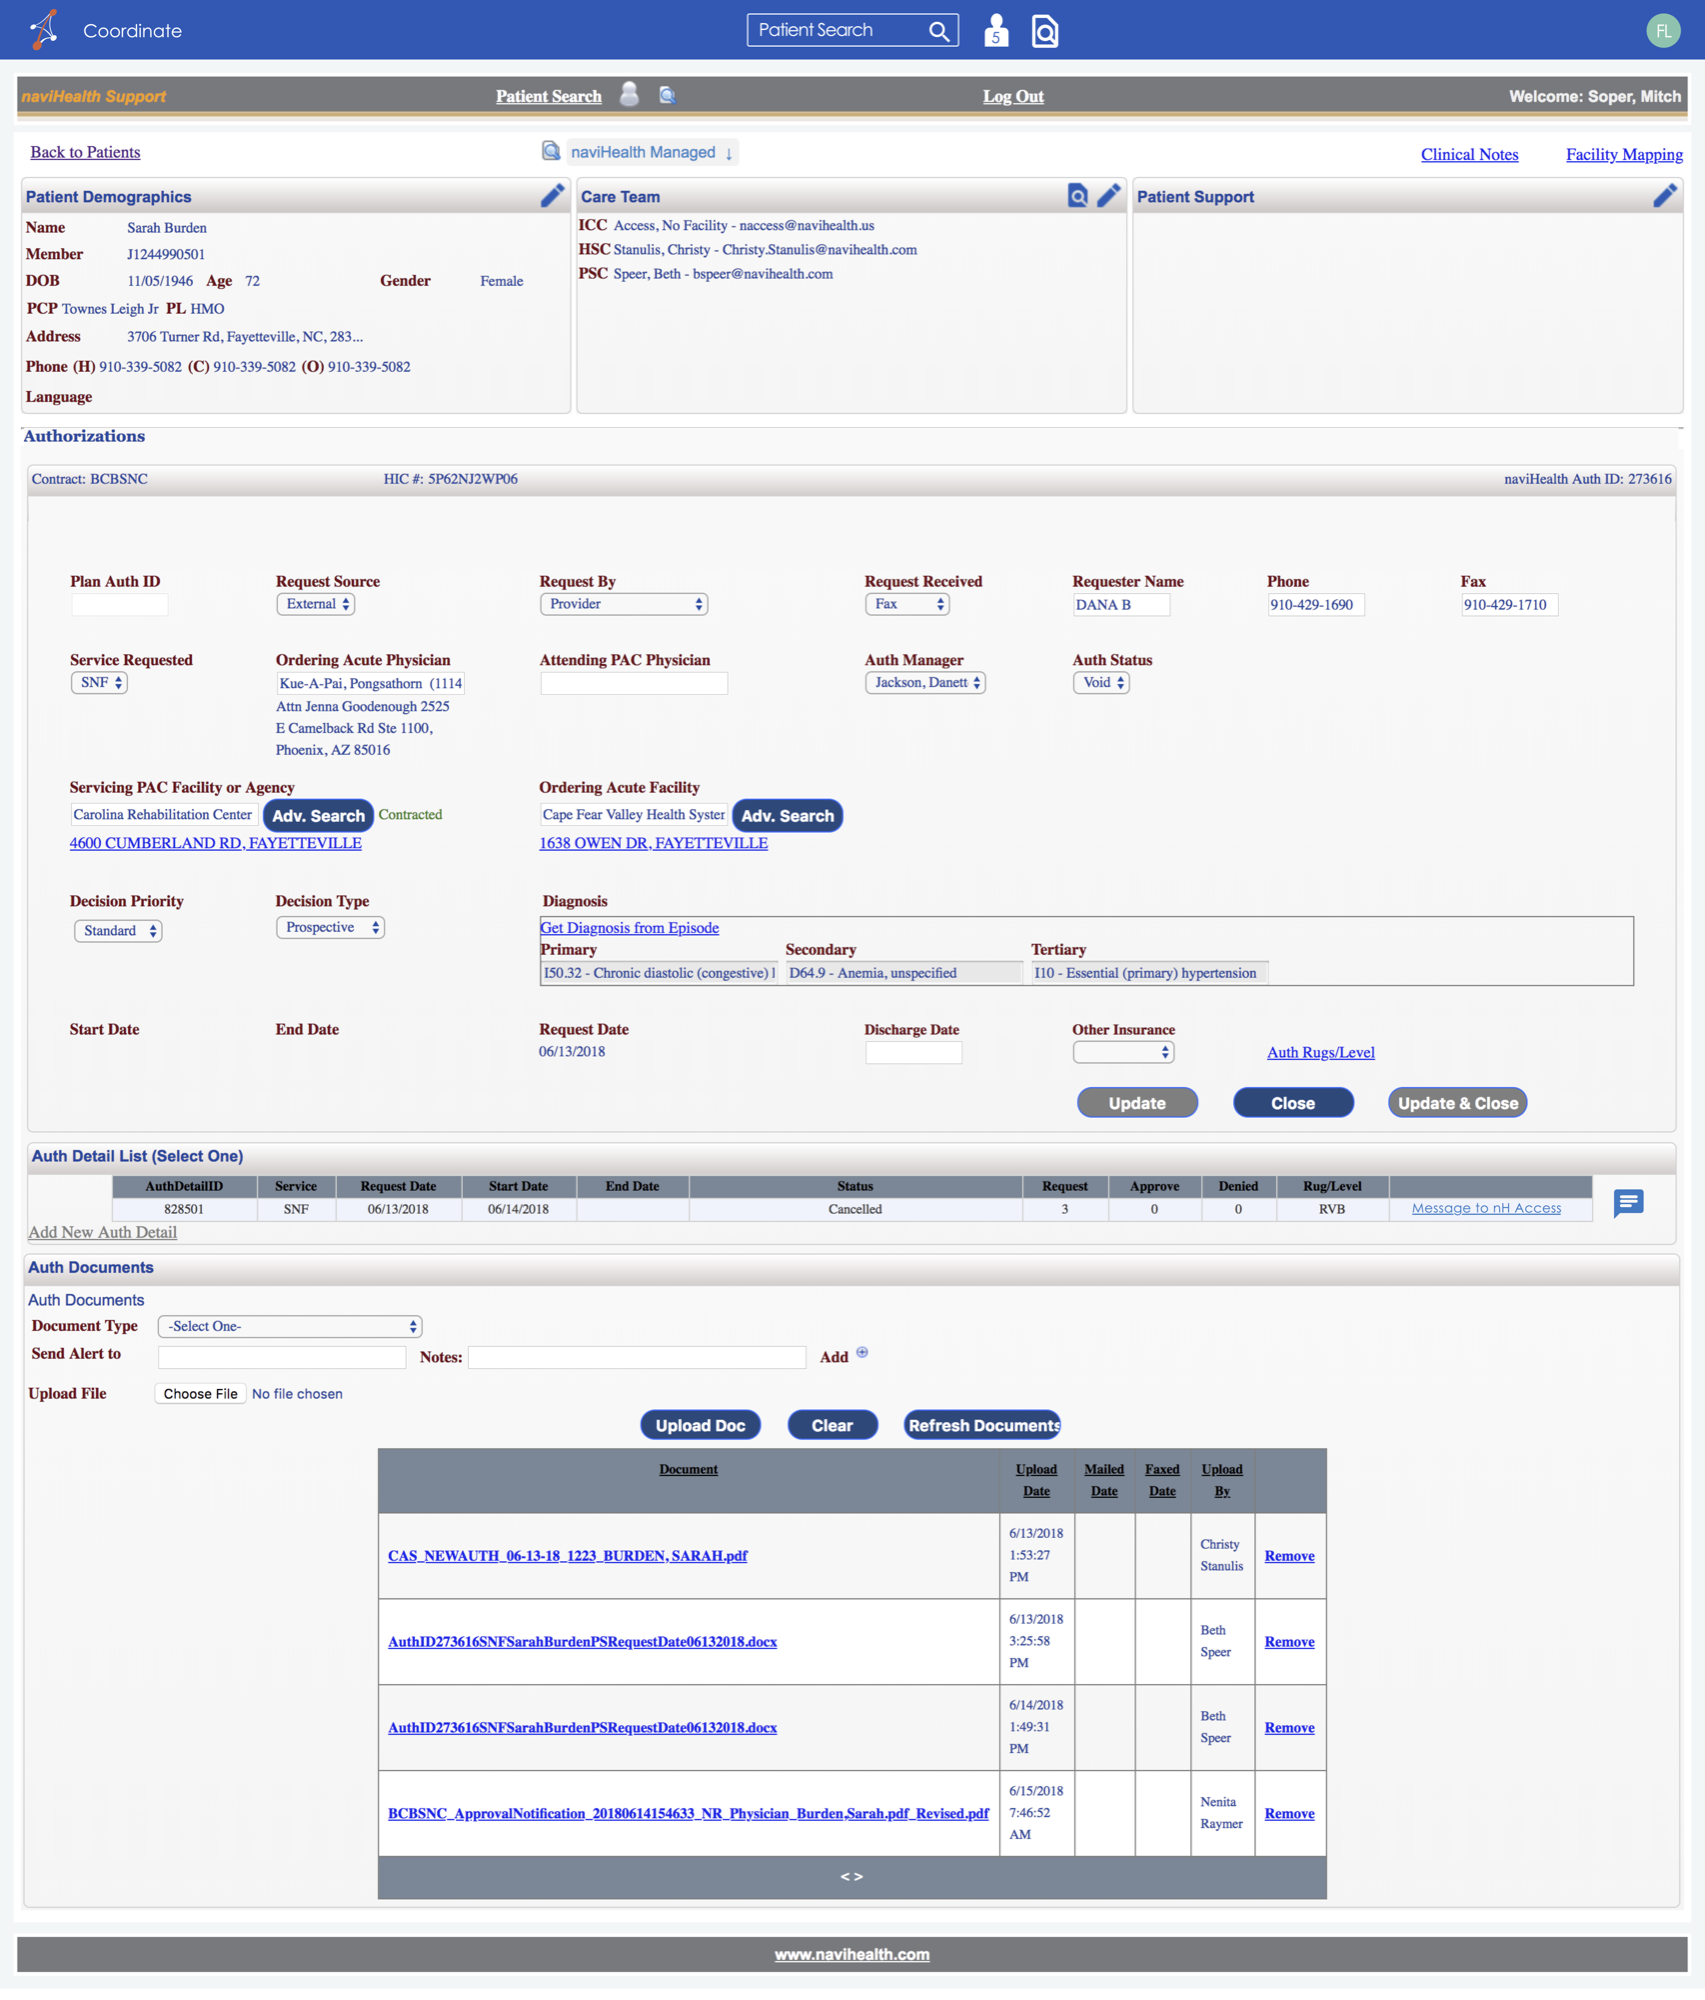This screenshot has height=2000, width=1705.
Task: Open the Auth Status Void dropdown
Action: (x=1101, y=683)
